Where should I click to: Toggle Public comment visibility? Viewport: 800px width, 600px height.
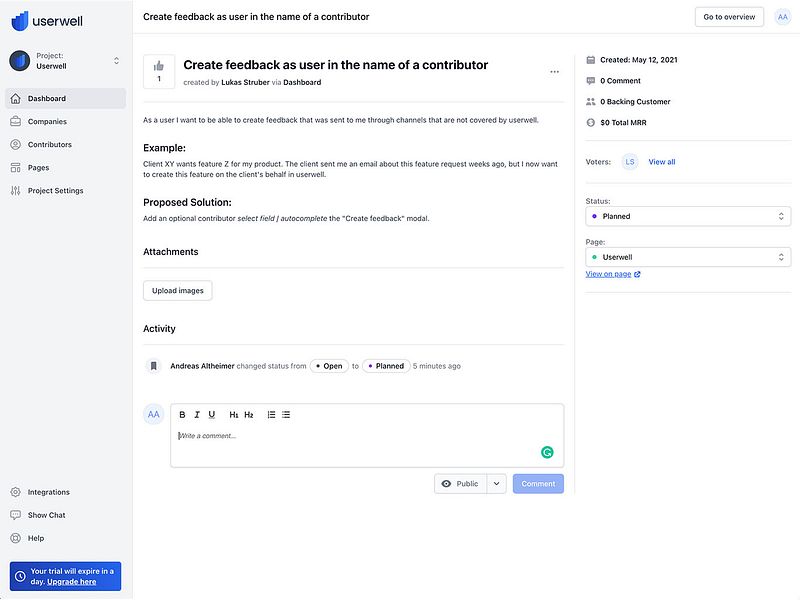tap(460, 484)
